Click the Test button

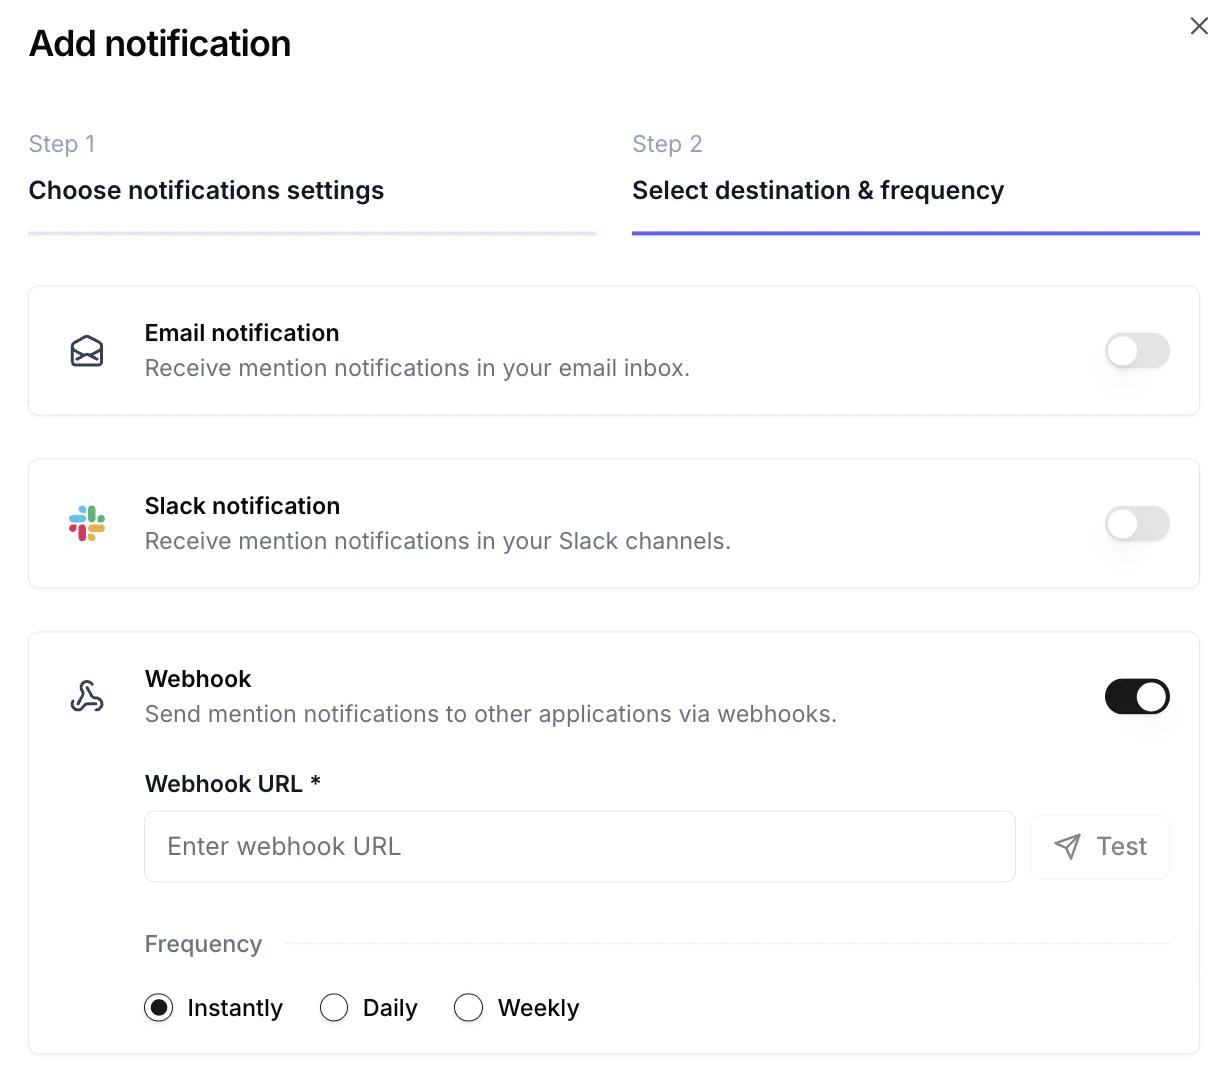[x=1100, y=846]
